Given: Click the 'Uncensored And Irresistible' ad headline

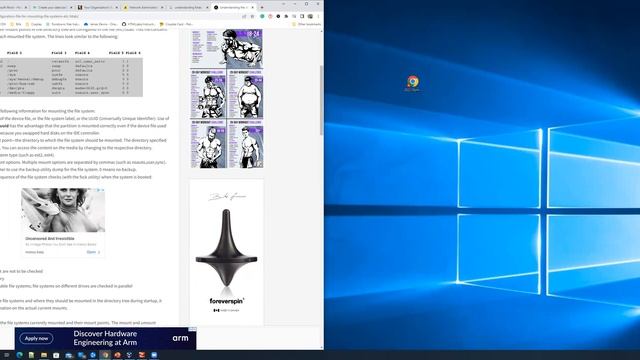Looking at the screenshot, I should pos(50,238).
